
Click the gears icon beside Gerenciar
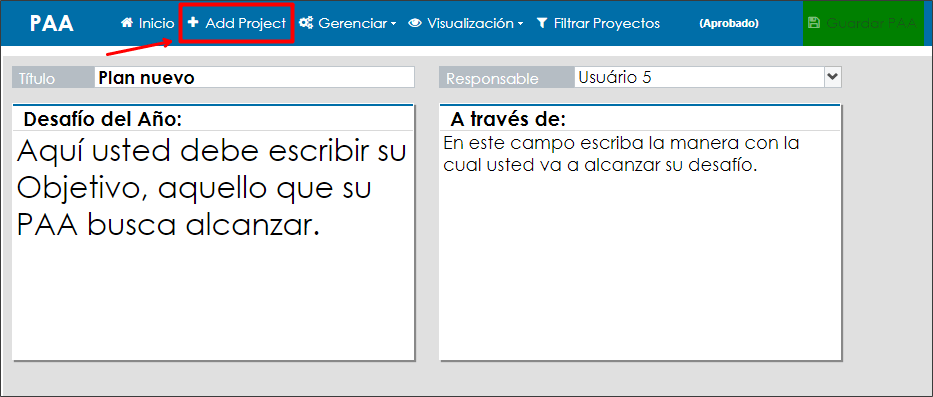[306, 23]
